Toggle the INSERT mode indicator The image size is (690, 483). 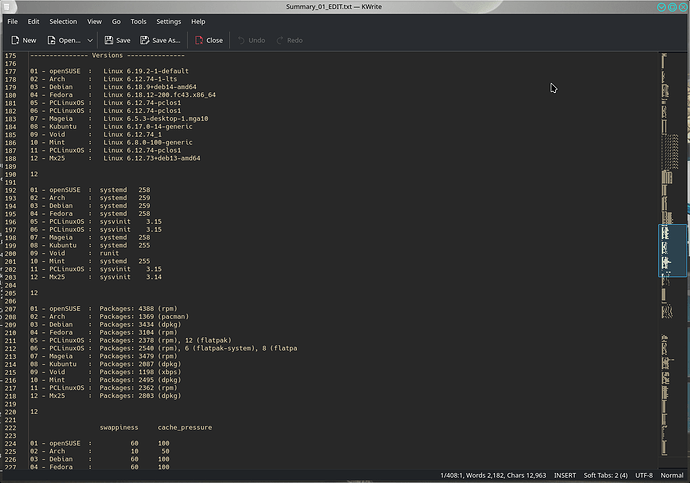[x=565, y=476]
